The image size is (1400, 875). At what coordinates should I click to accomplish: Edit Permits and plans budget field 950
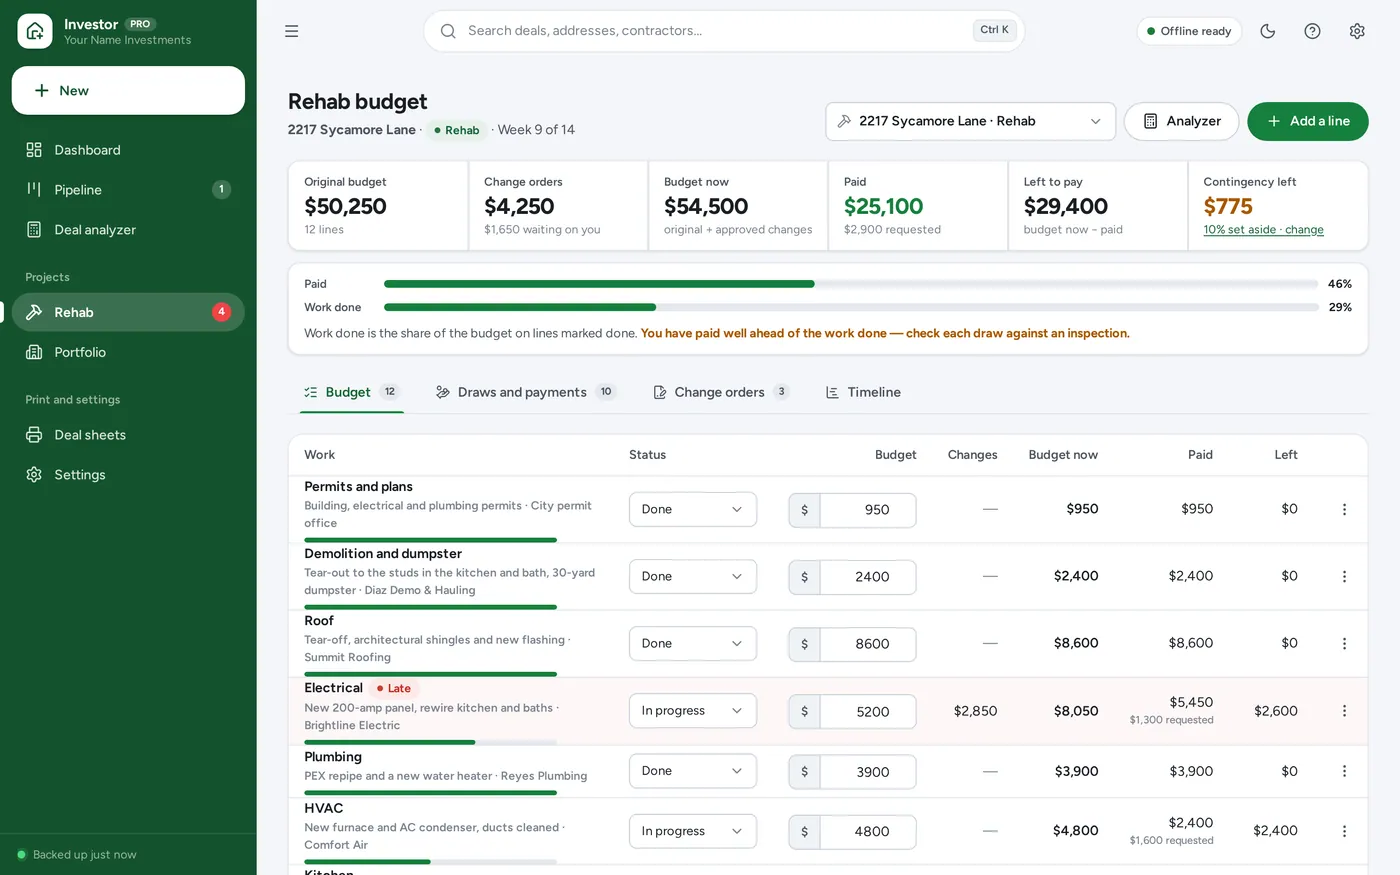tap(868, 510)
